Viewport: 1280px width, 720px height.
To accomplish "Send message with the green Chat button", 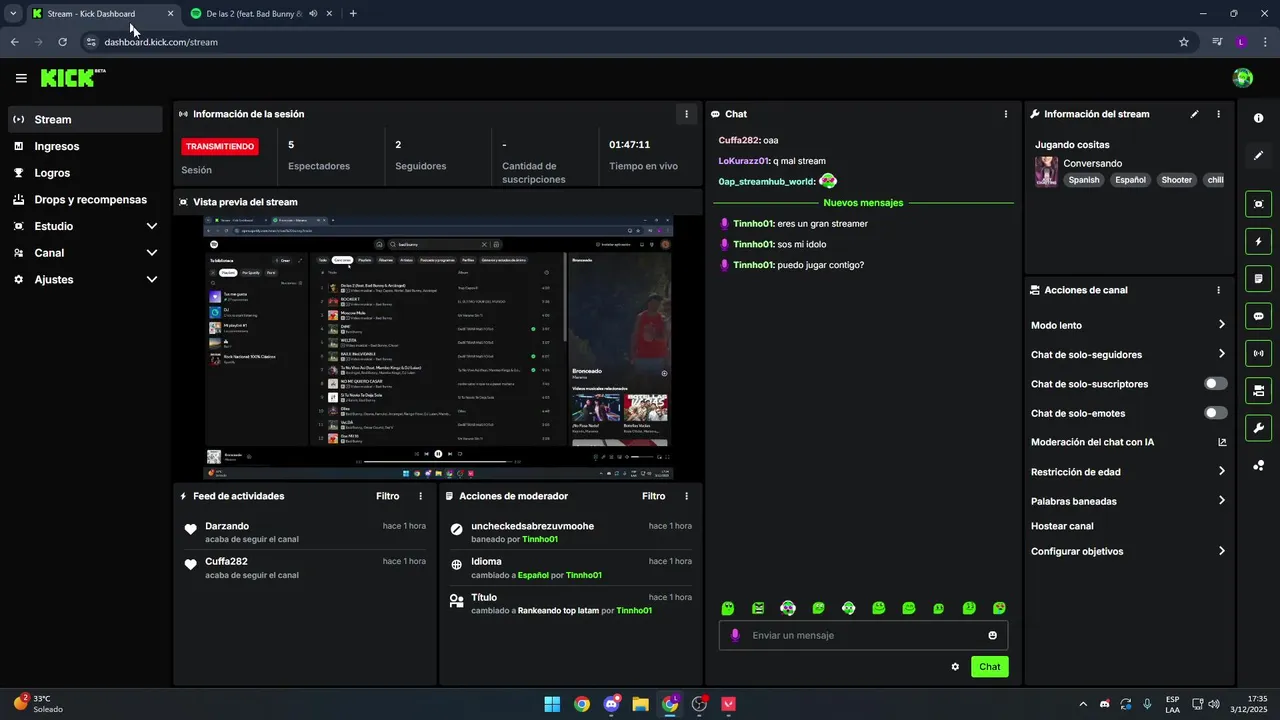I will [989, 667].
